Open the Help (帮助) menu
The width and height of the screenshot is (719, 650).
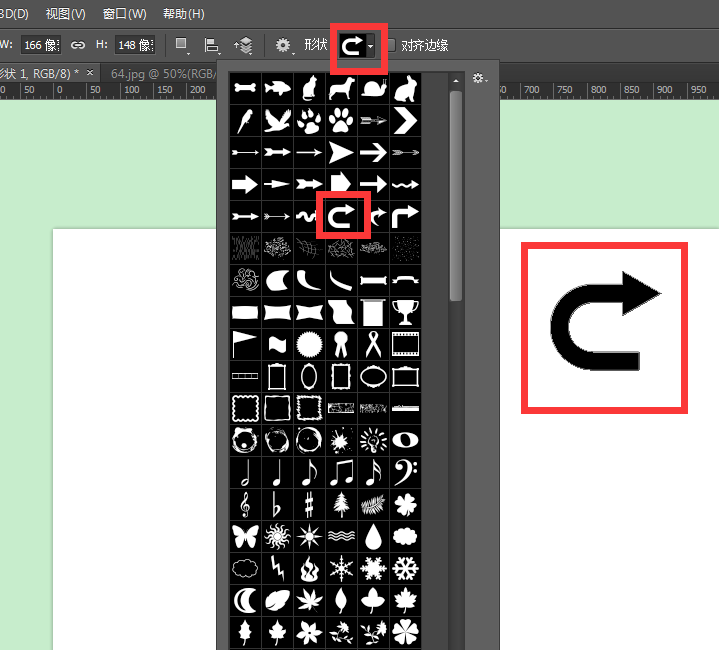point(184,14)
